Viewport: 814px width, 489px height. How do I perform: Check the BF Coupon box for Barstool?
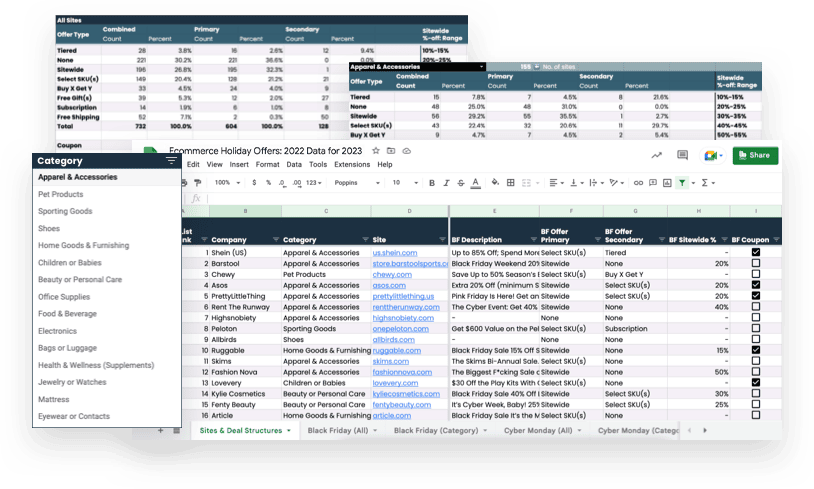coord(756,263)
